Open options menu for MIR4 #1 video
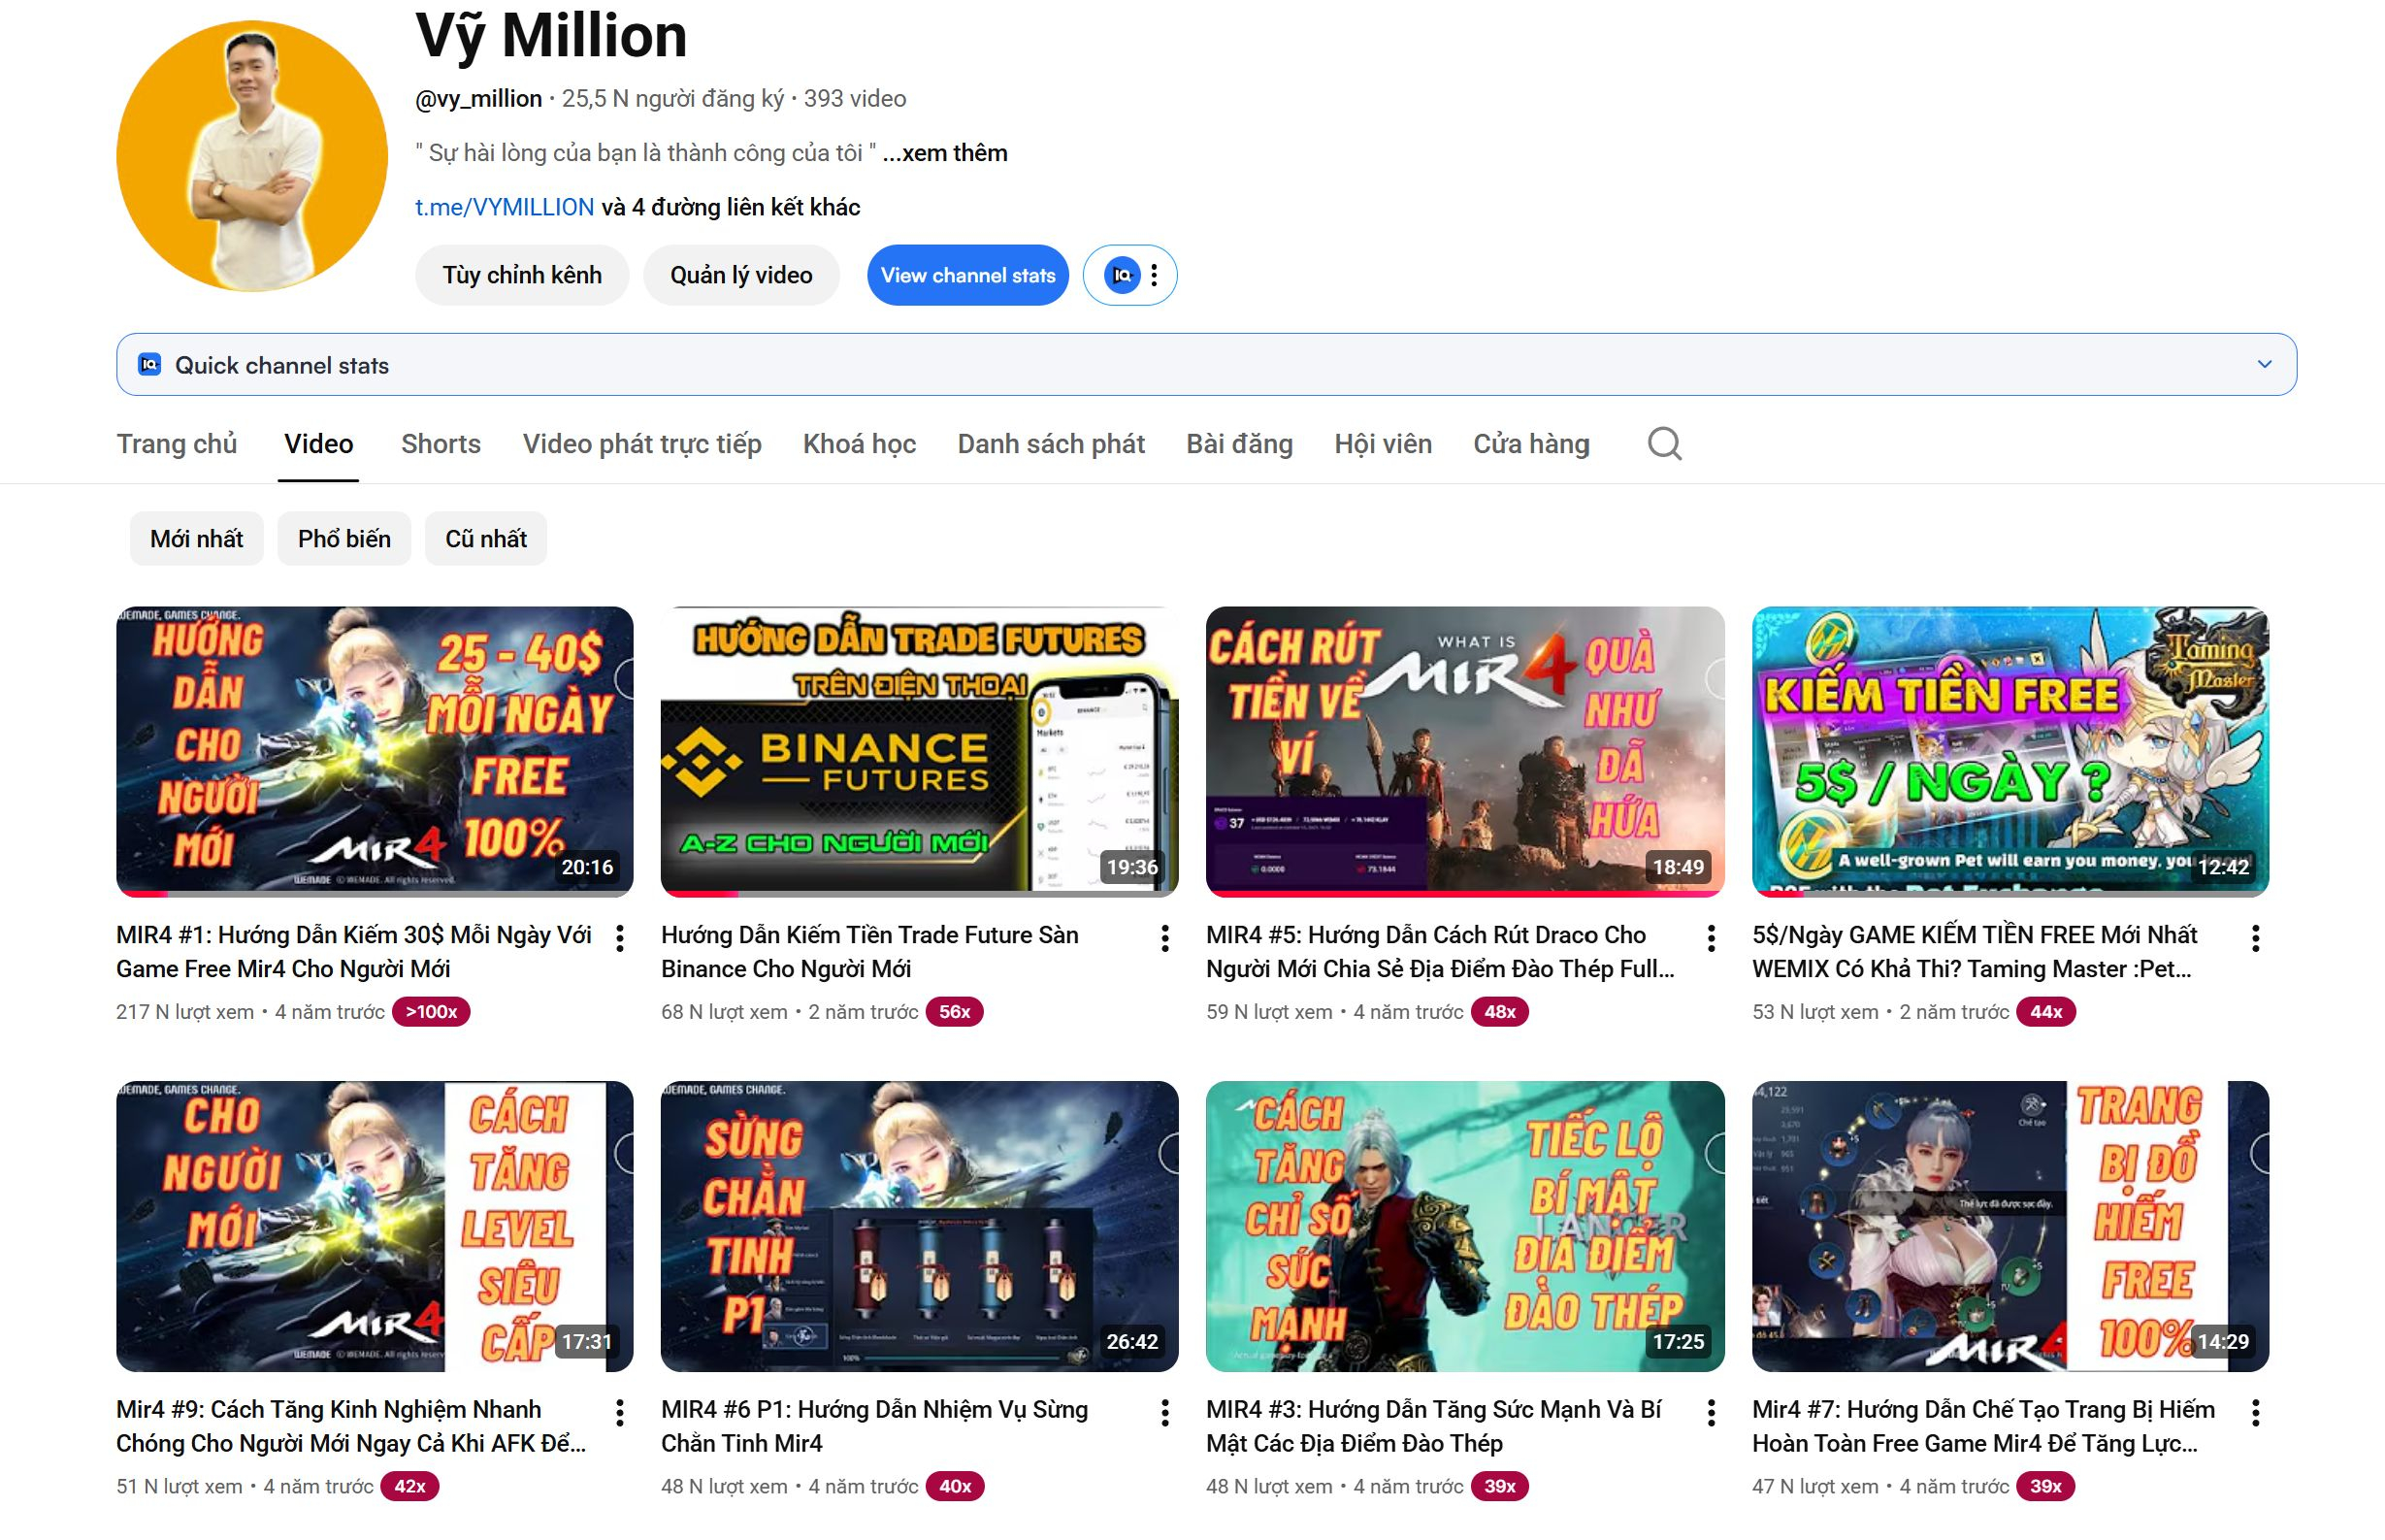 620,938
